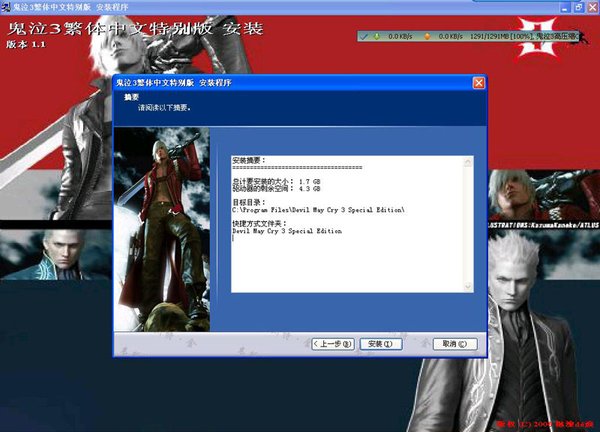Click shortcut folder name line under 快捷方式文件夹

(x=287, y=231)
